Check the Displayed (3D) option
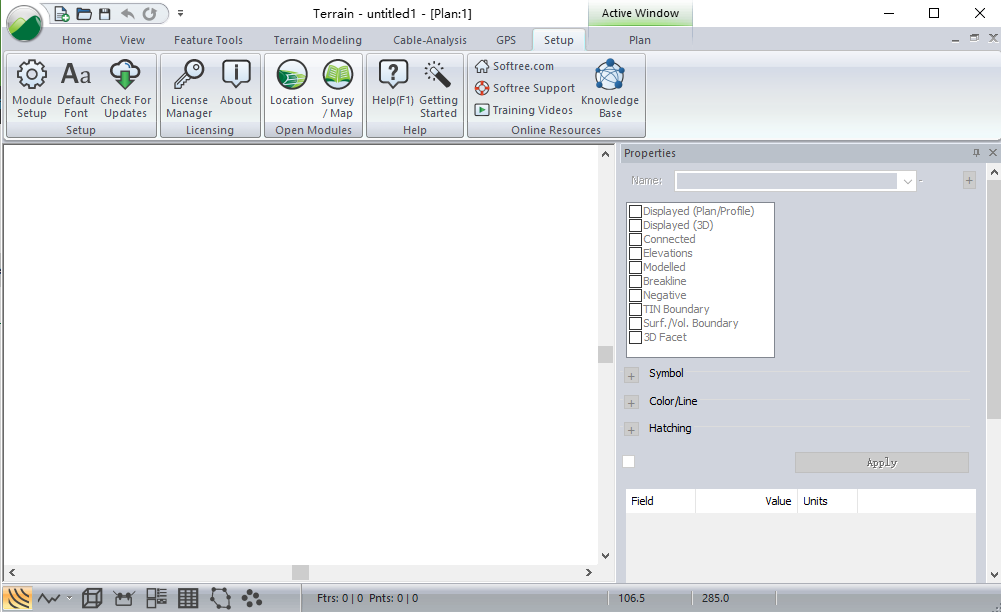Viewport: 1001px width, 612px height. [x=635, y=226]
